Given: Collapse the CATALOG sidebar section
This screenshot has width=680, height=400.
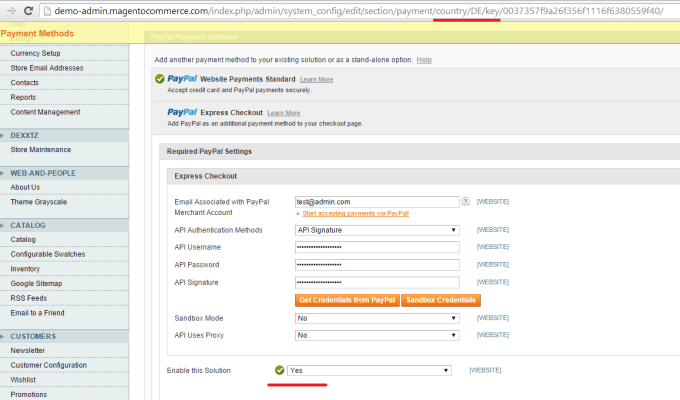Looking at the screenshot, I should coord(64,225).
